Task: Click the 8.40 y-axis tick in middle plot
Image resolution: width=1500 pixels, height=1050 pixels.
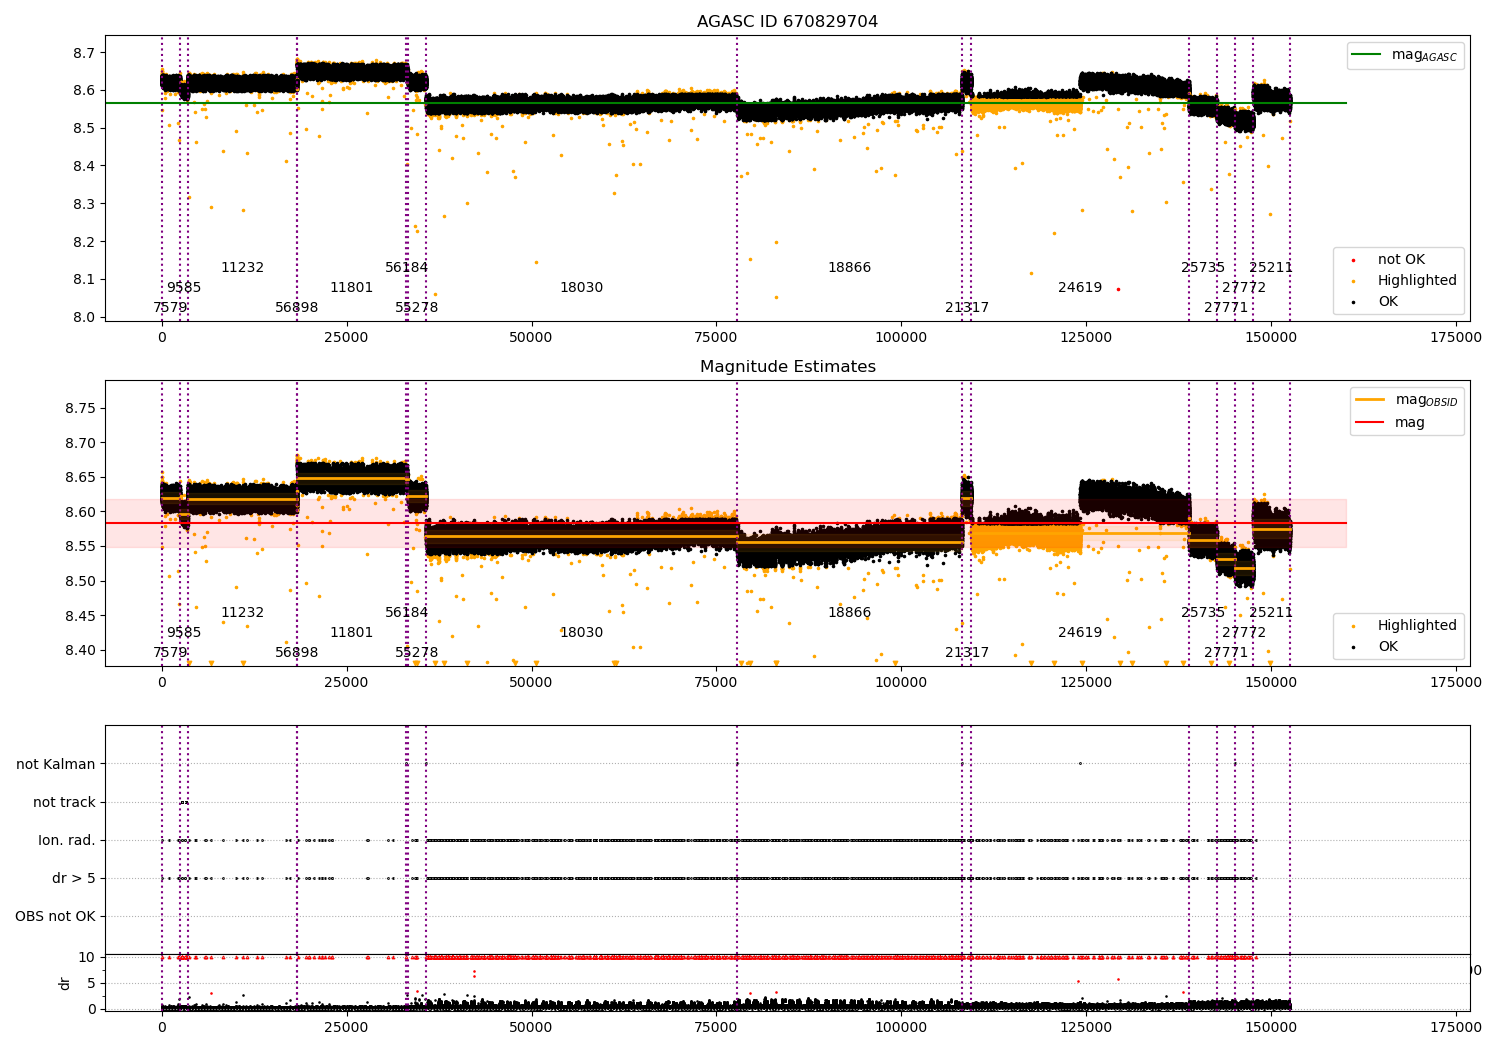Action: 81,651
